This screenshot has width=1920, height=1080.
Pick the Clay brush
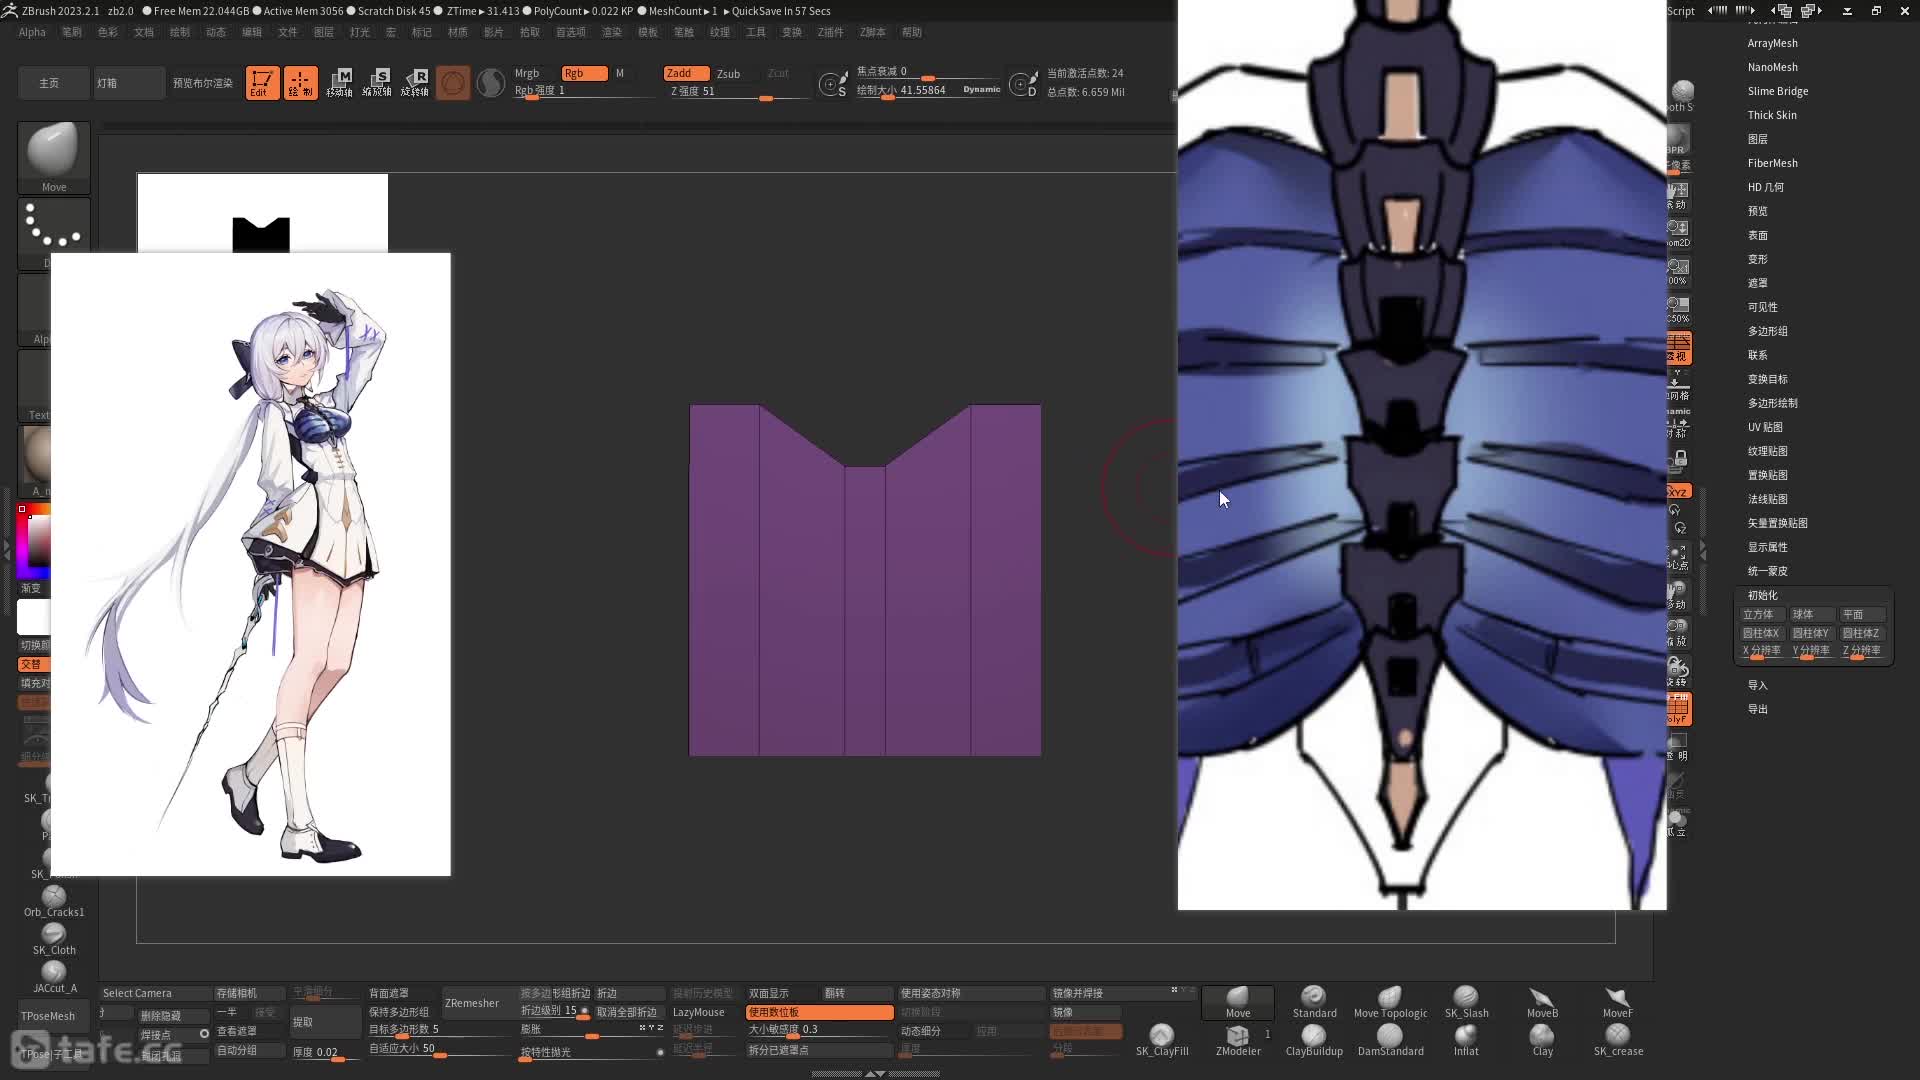[x=1542, y=1040]
